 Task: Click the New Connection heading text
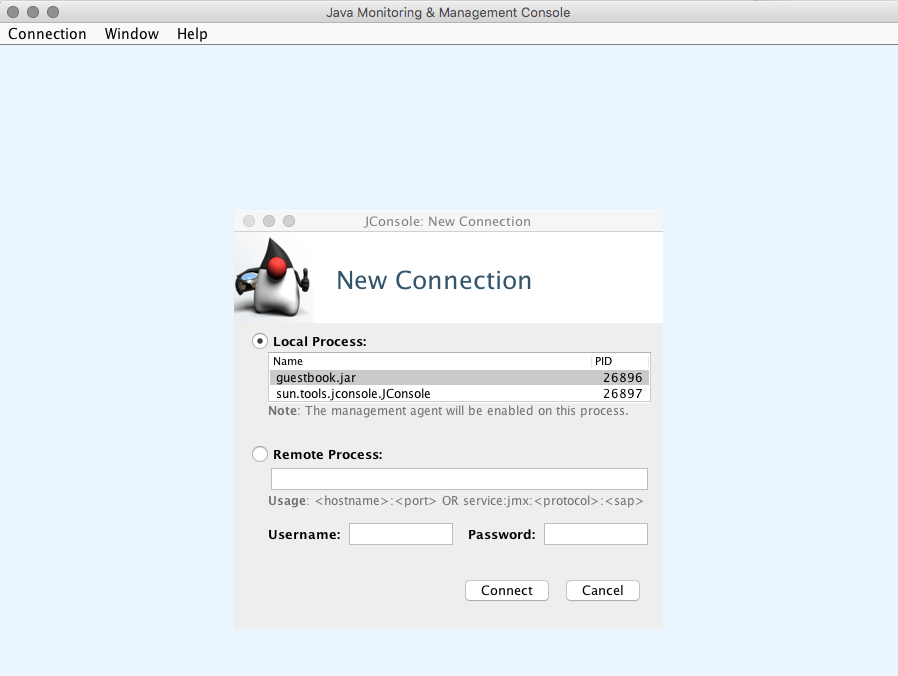433,280
